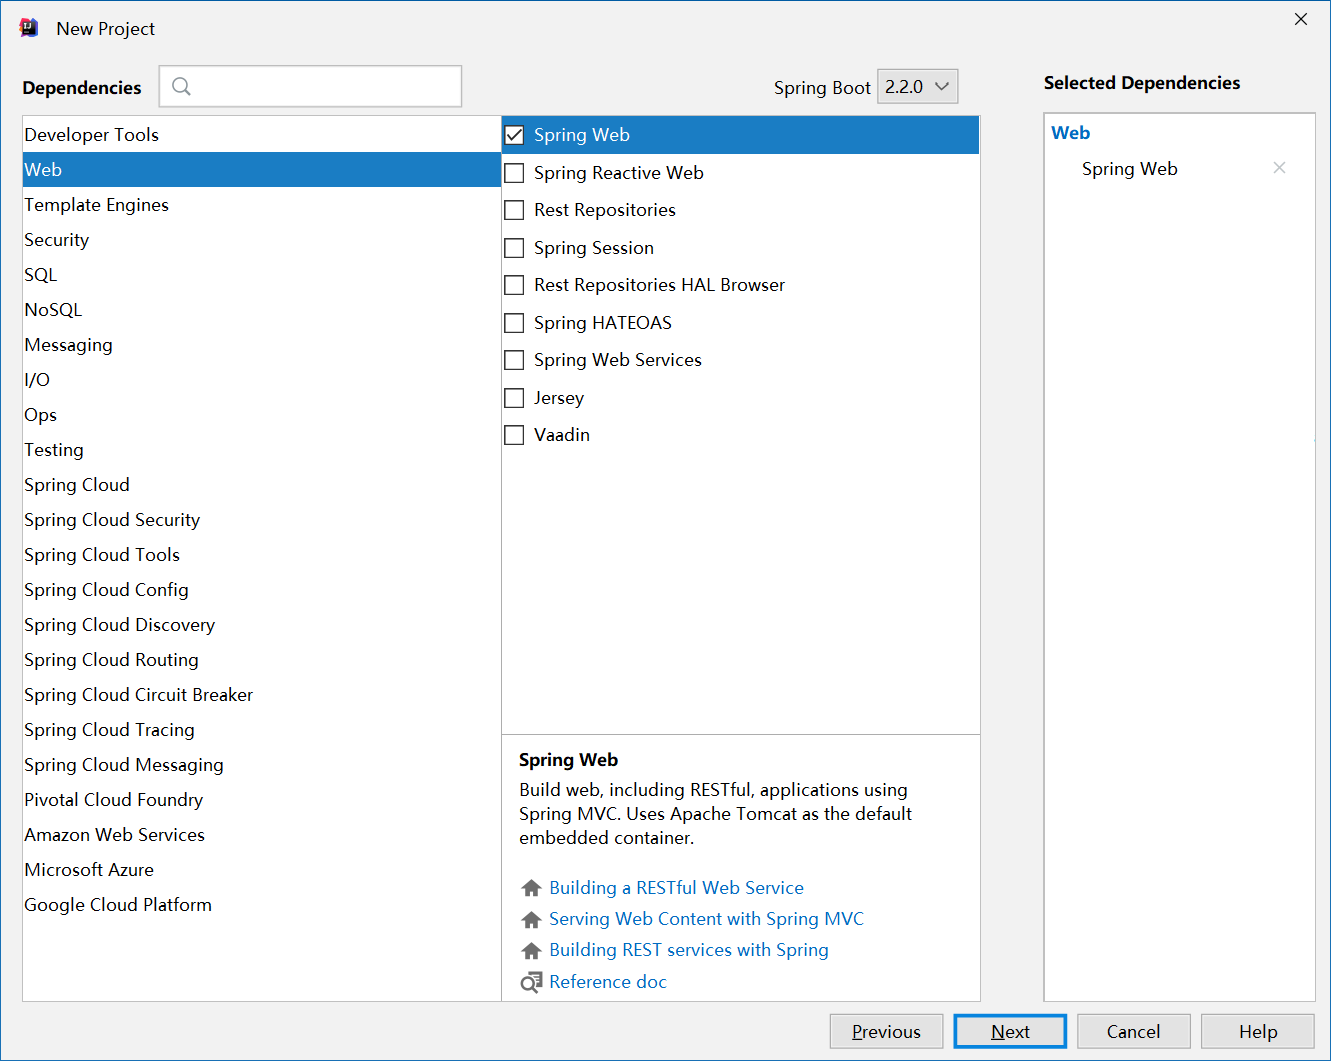The image size is (1331, 1061).
Task: Enable the Vaadin checkbox
Action: 514,435
